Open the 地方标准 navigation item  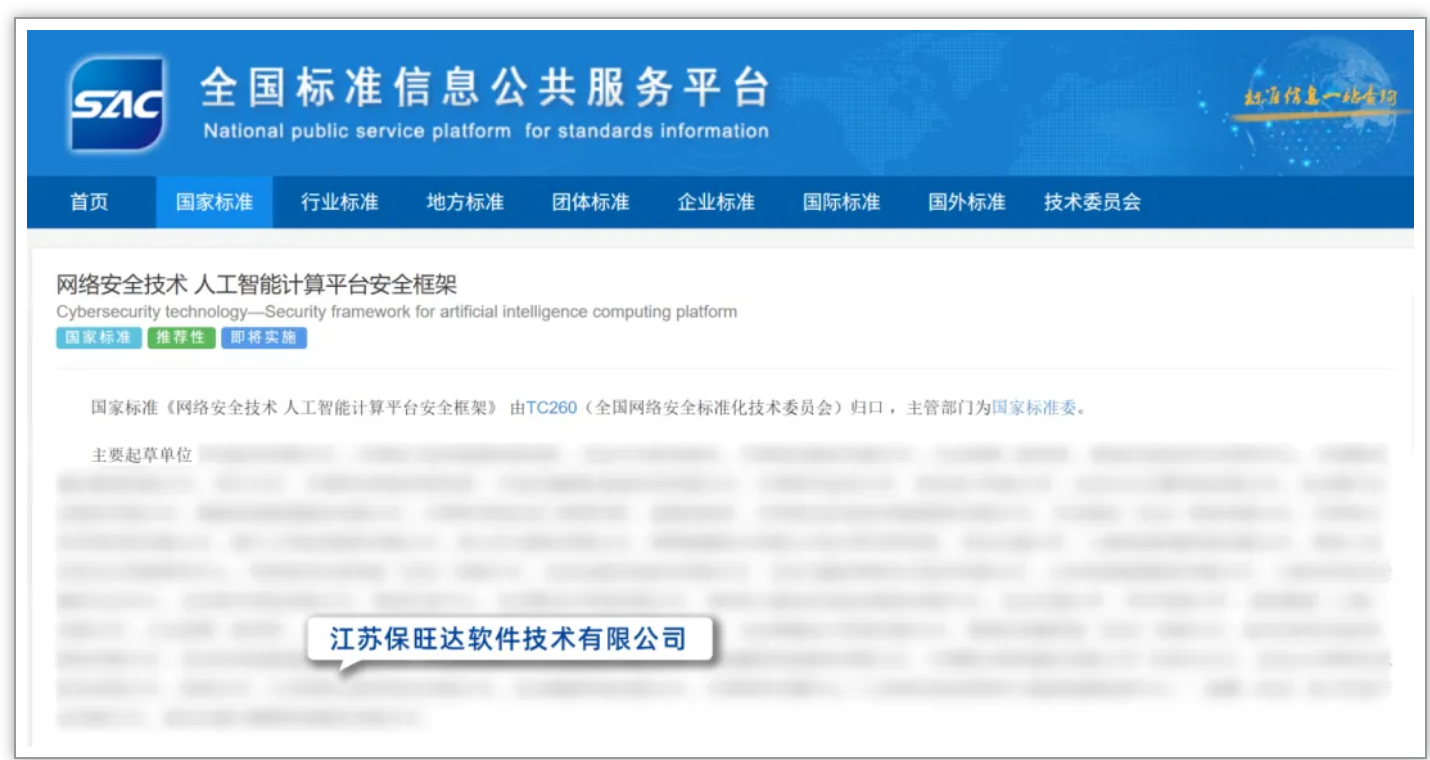[465, 202]
